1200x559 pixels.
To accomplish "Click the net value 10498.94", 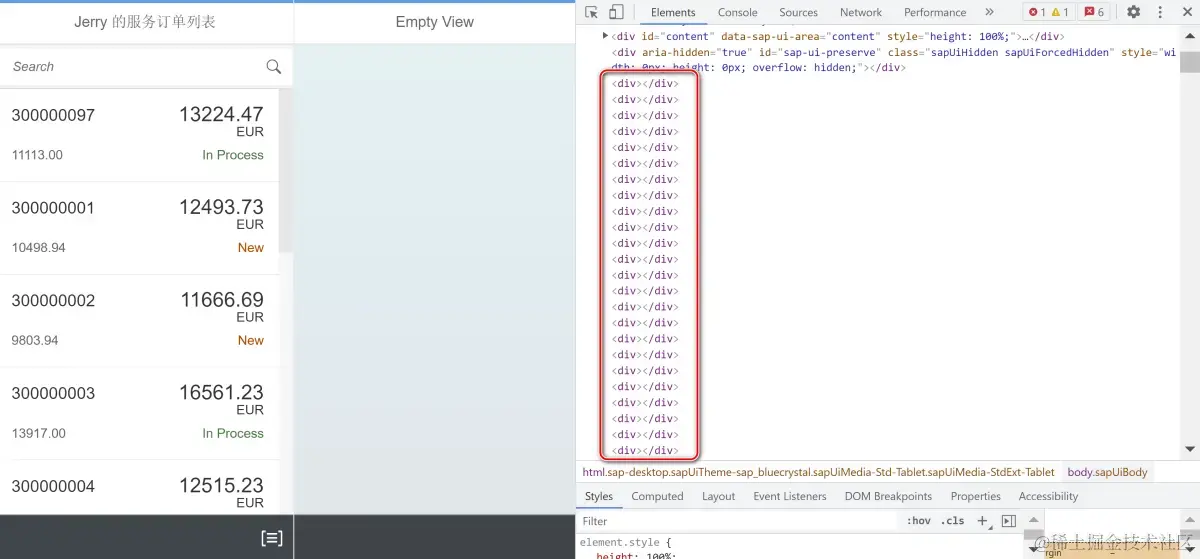I will tap(38, 248).
